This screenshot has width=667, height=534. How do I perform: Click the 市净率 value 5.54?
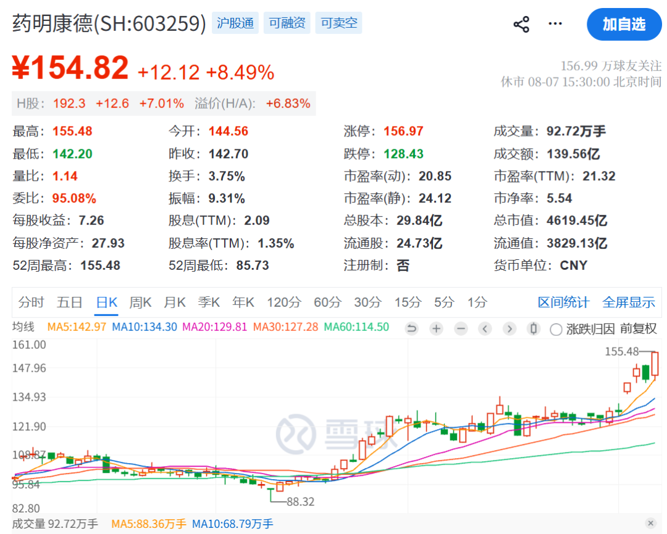[x=559, y=198]
